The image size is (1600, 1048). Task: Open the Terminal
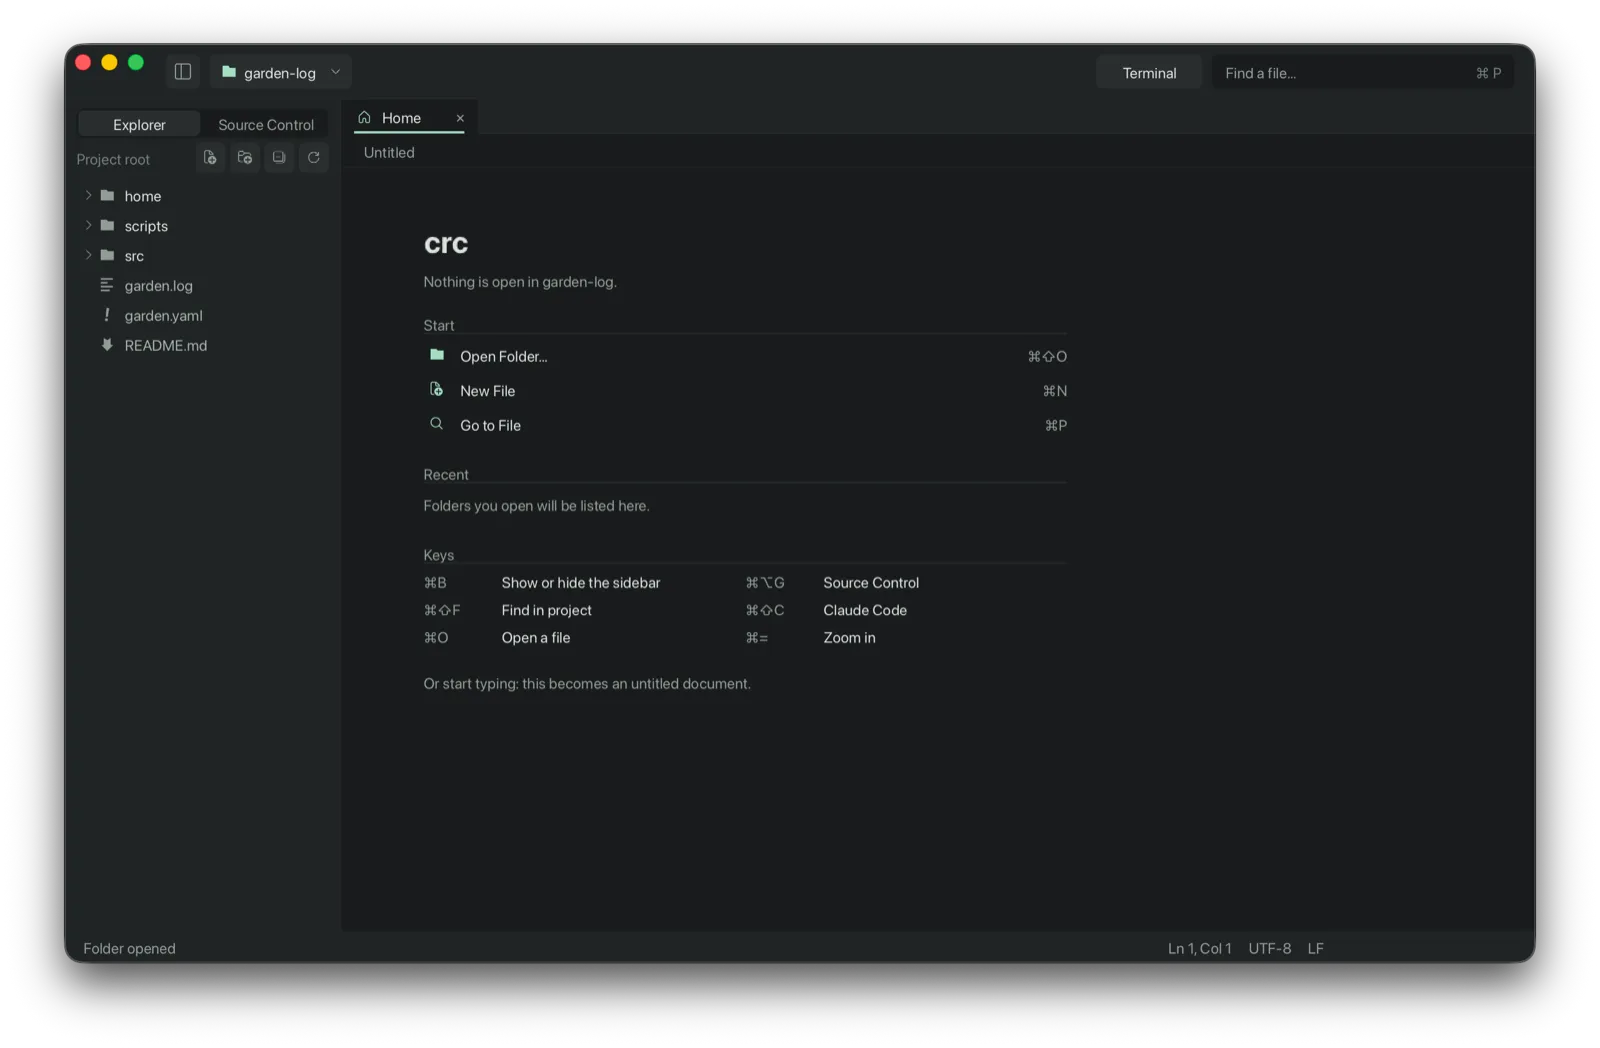[x=1149, y=73]
